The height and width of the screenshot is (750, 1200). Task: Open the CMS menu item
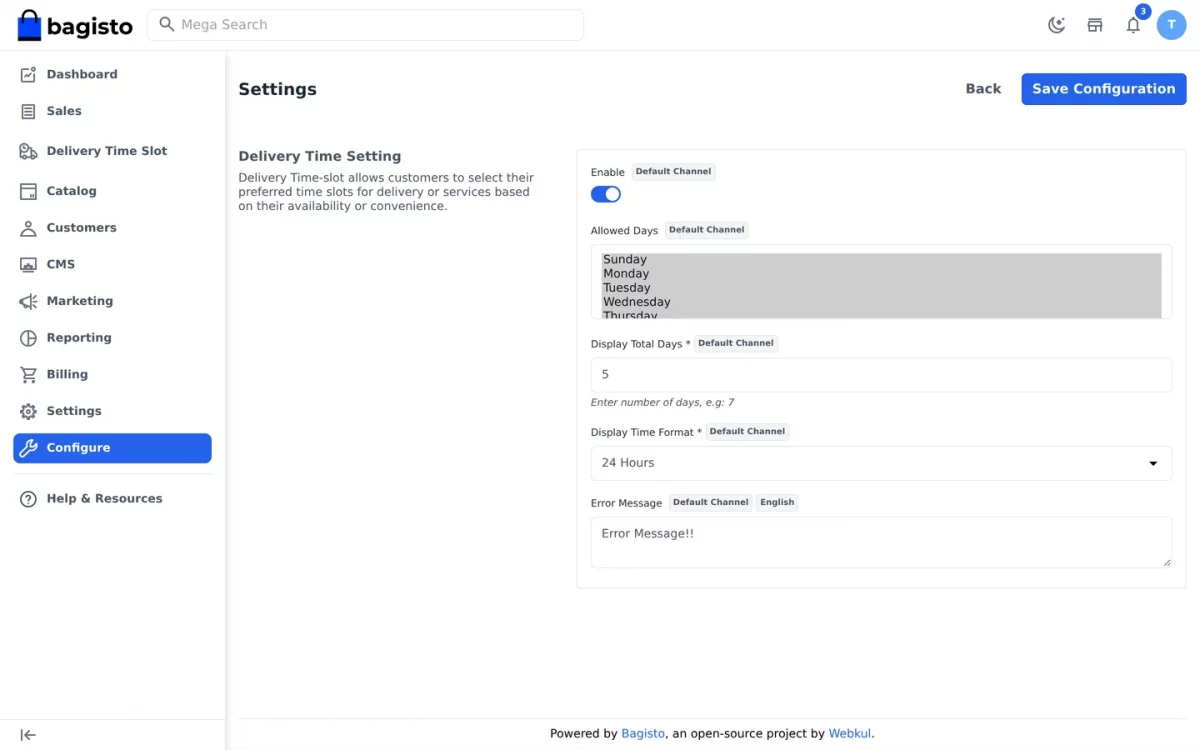112,264
